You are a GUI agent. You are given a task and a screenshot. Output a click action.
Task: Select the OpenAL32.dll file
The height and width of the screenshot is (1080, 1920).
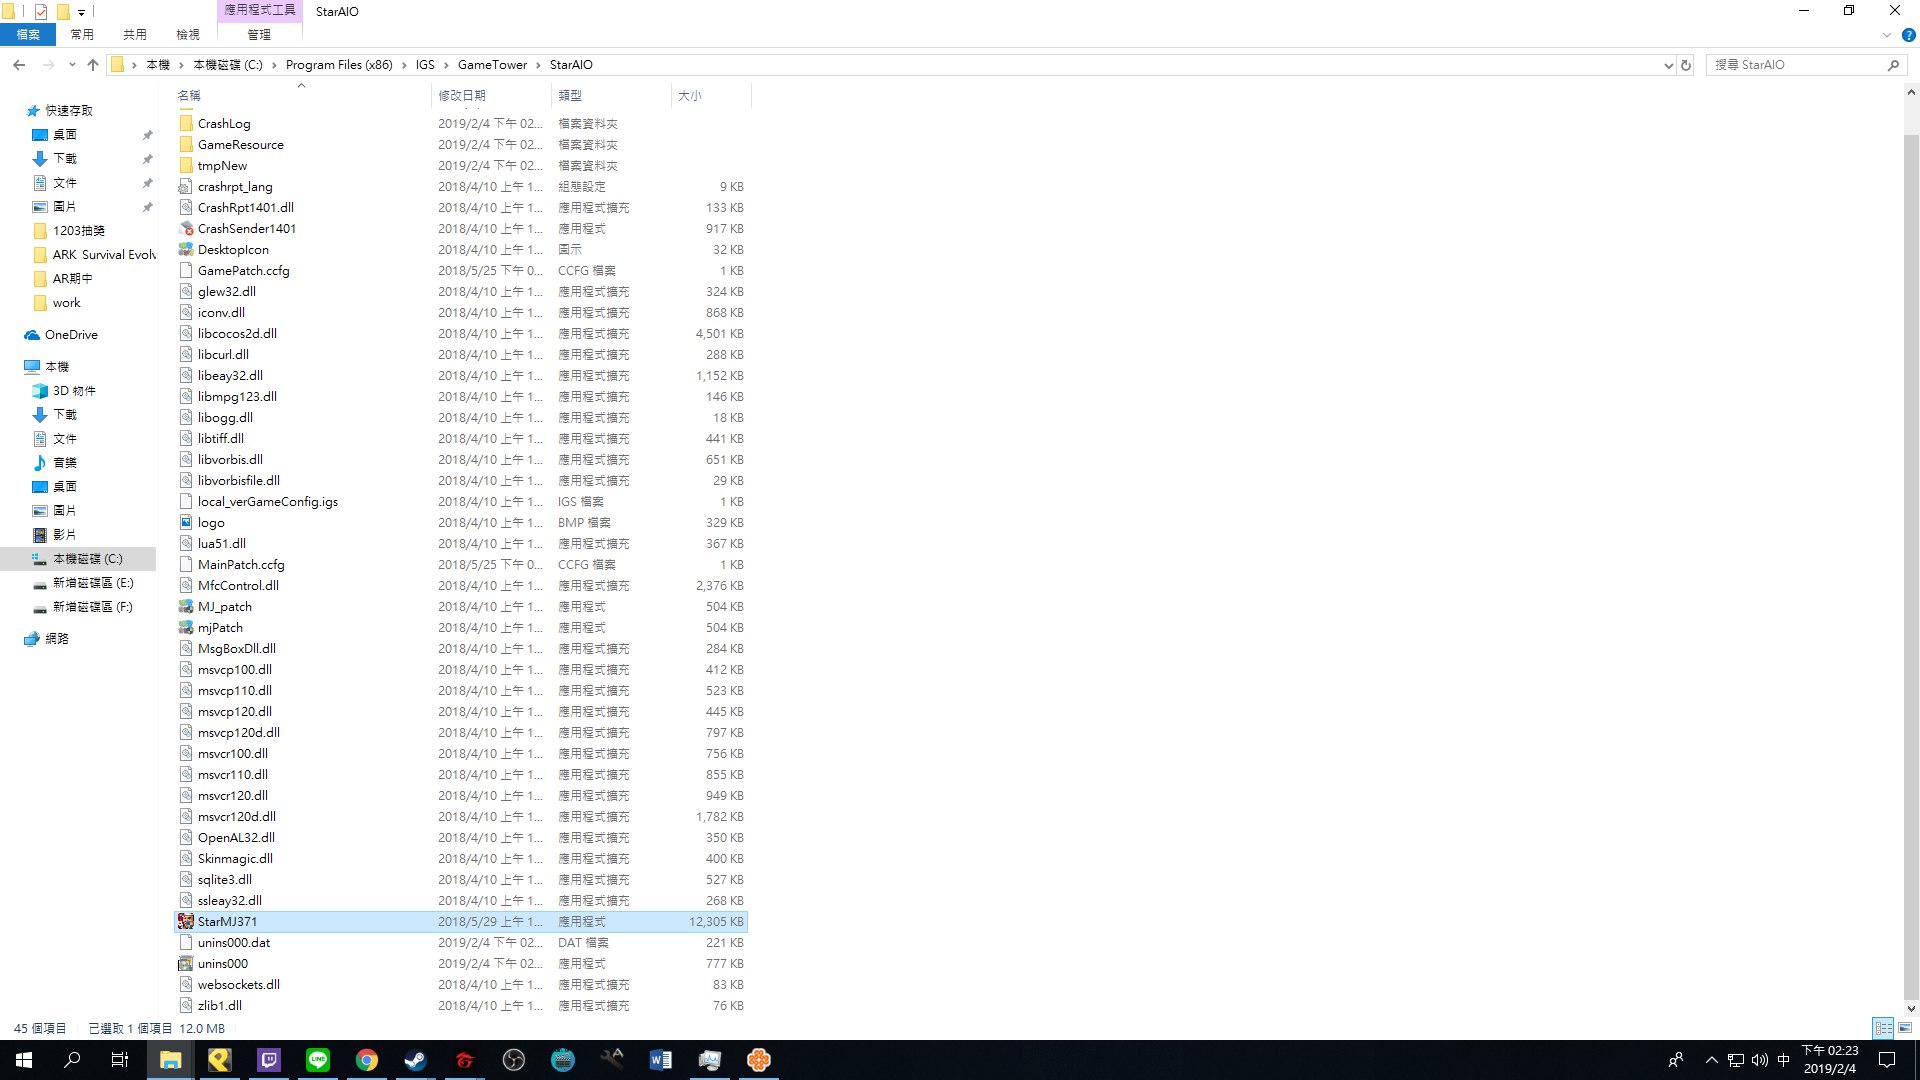tap(236, 837)
